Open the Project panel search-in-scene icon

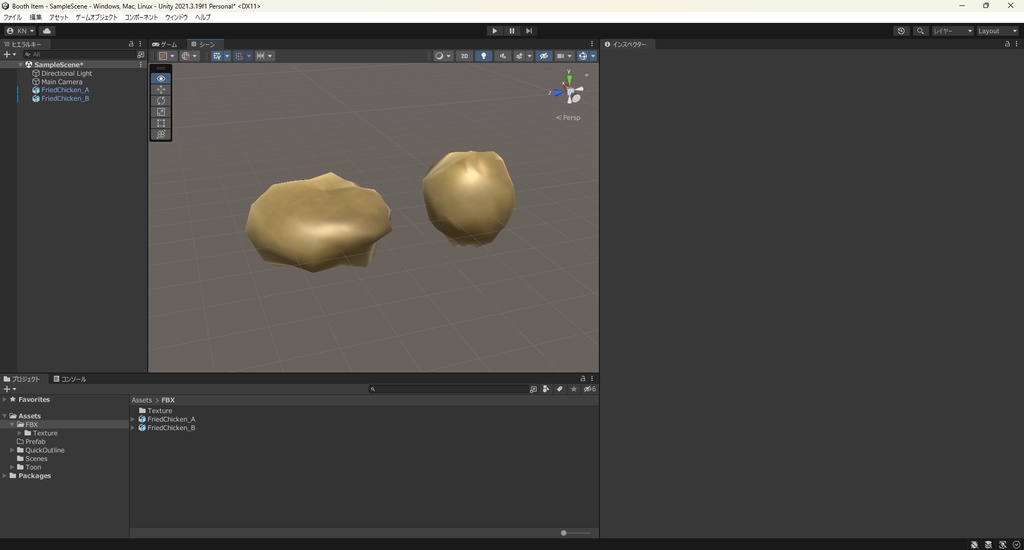point(533,389)
